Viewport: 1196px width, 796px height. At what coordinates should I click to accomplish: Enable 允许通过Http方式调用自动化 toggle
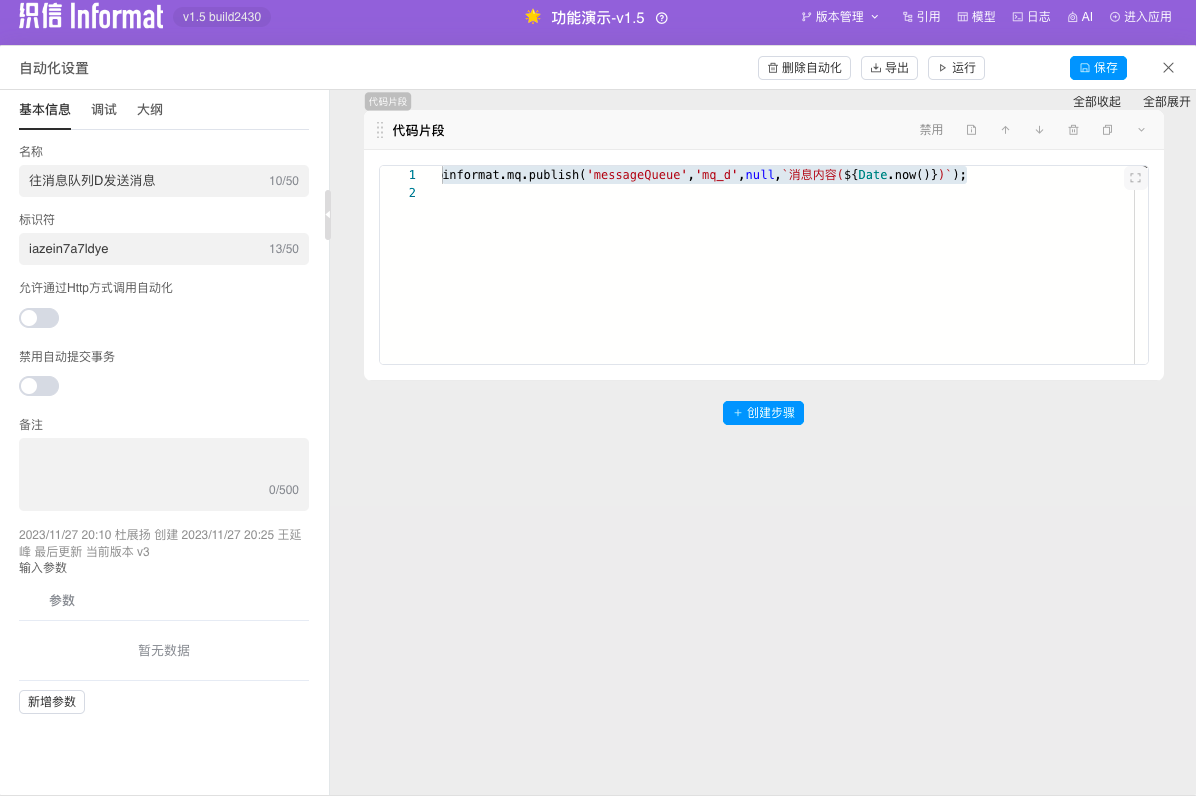[x=38, y=317]
